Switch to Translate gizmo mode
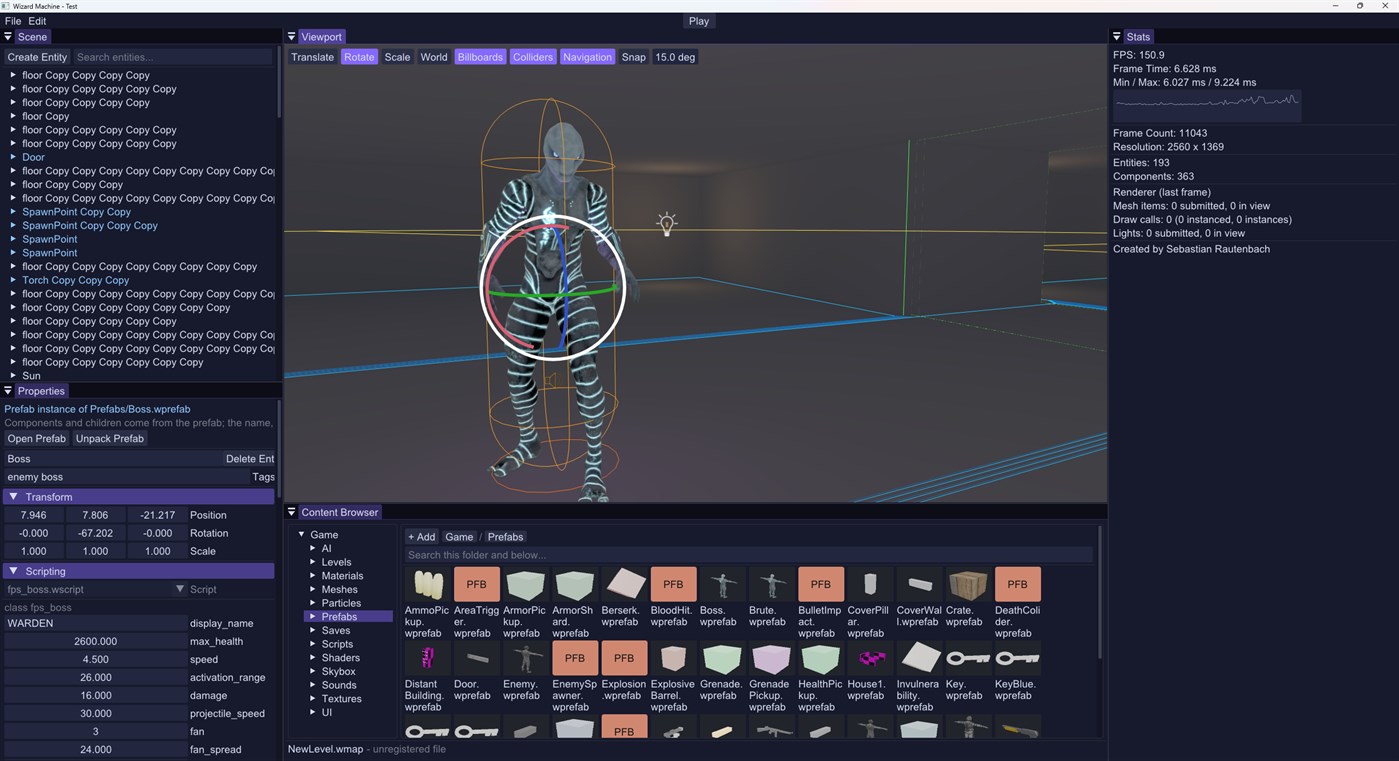 [x=313, y=57]
